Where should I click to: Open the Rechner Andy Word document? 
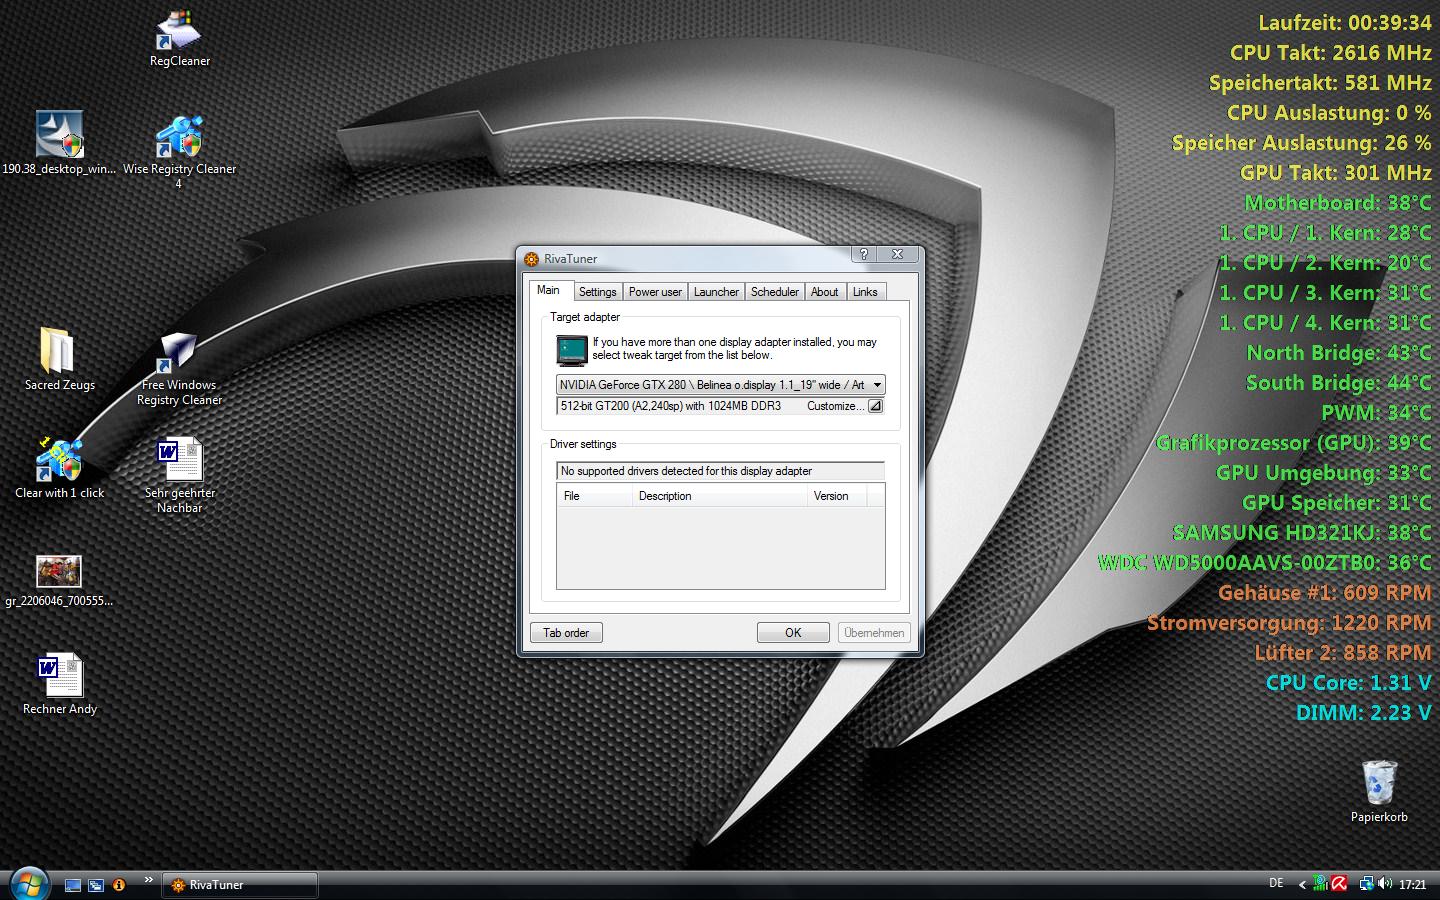[60, 683]
